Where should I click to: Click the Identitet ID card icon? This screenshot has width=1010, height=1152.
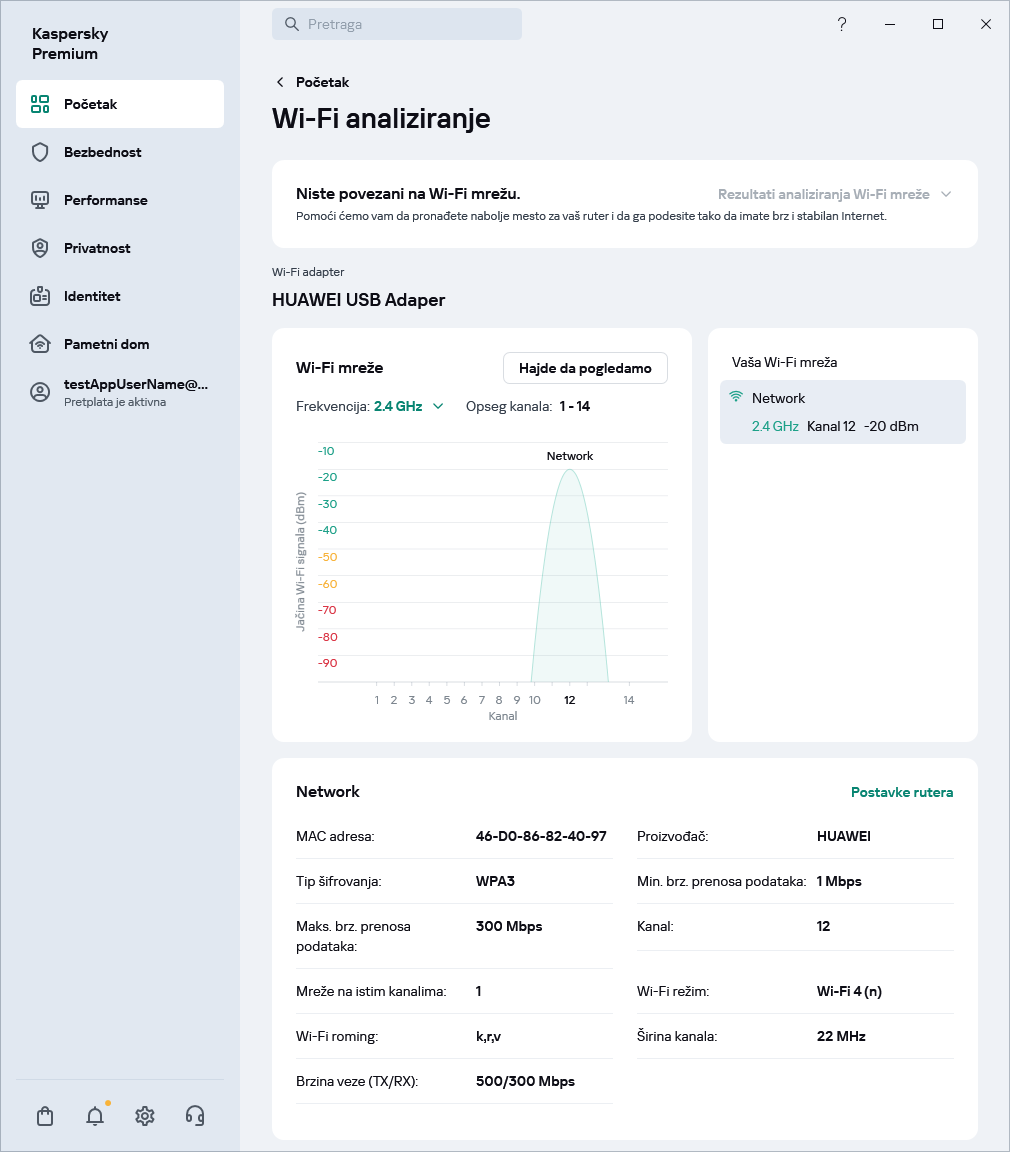pos(40,296)
